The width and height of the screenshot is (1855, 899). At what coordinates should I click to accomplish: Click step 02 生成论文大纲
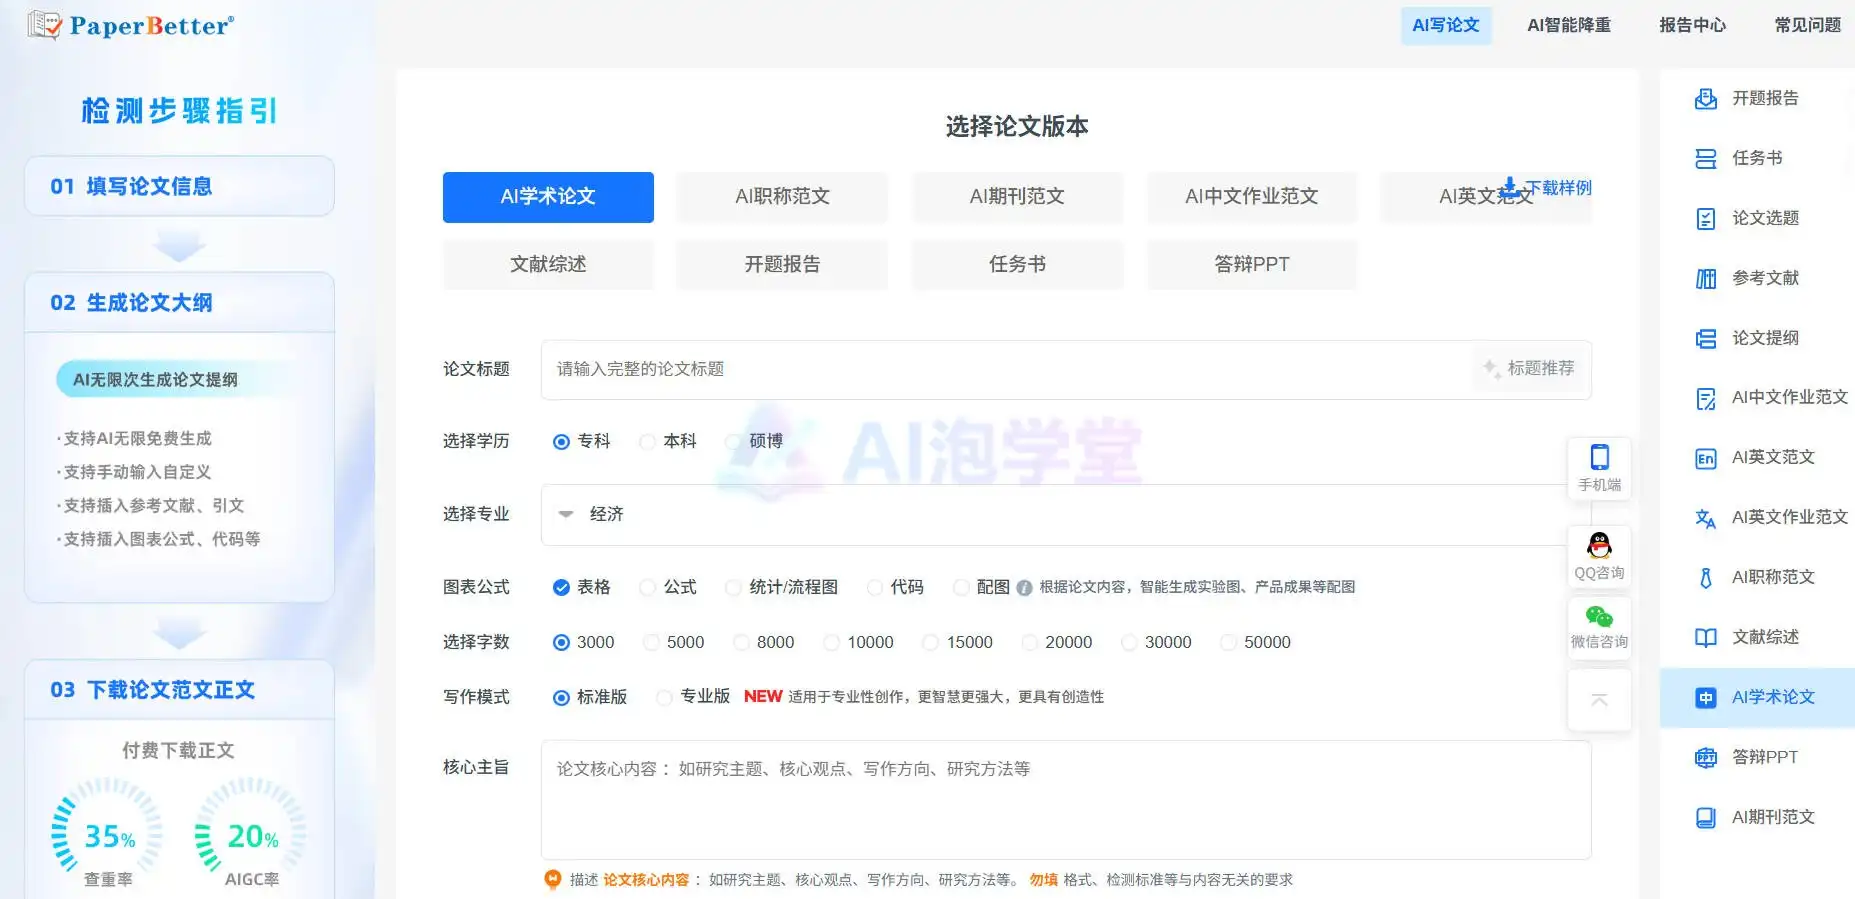[x=179, y=302]
